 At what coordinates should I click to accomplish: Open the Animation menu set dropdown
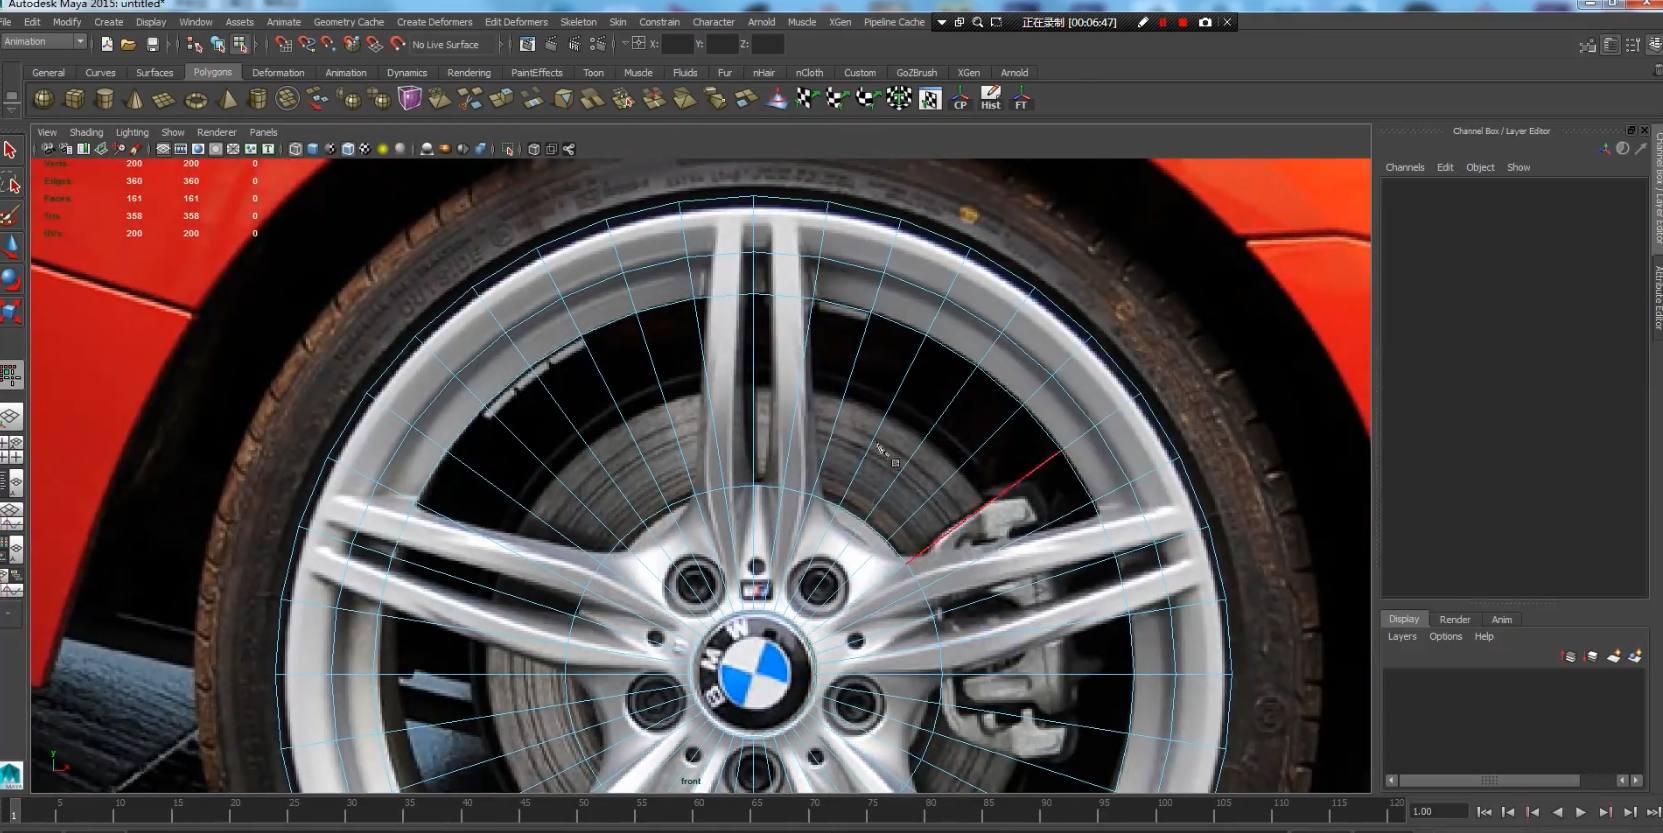point(44,42)
